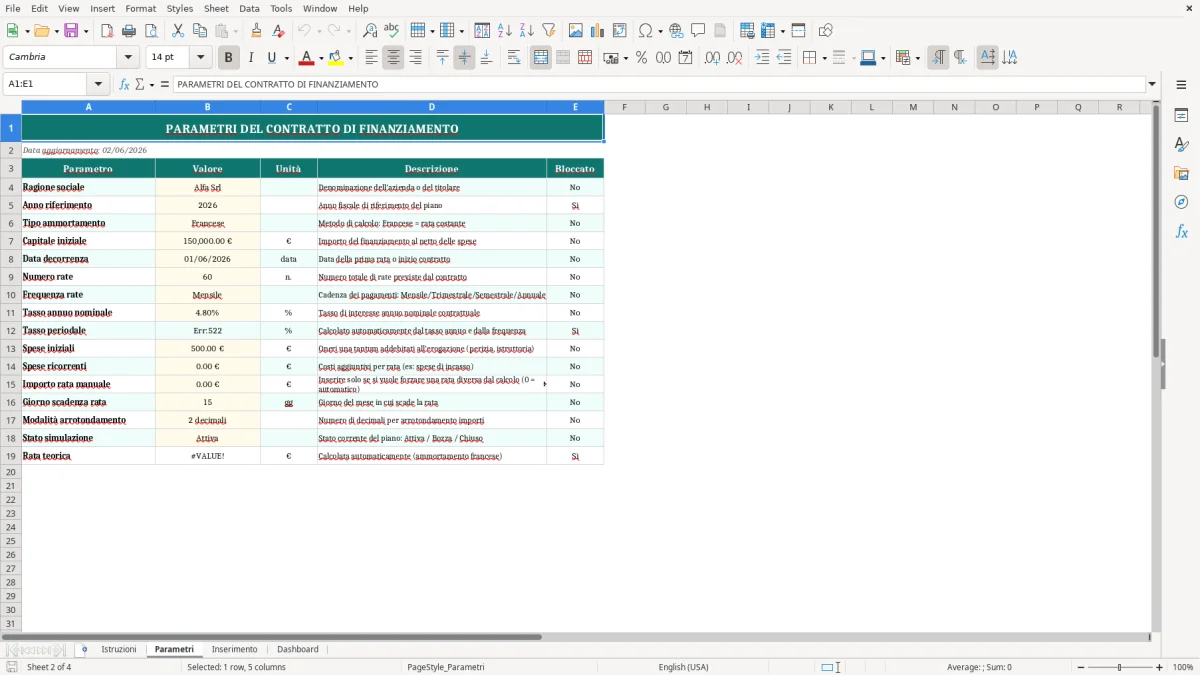Image resolution: width=1200 pixels, height=675 pixels.
Task: Run the spelling check
Action: (392, 31)
